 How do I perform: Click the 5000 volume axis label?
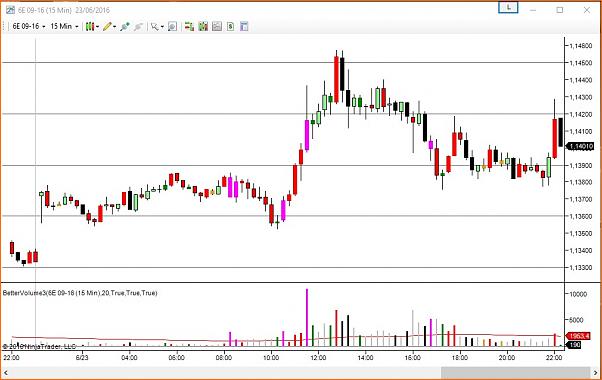[x=576, y=320]
